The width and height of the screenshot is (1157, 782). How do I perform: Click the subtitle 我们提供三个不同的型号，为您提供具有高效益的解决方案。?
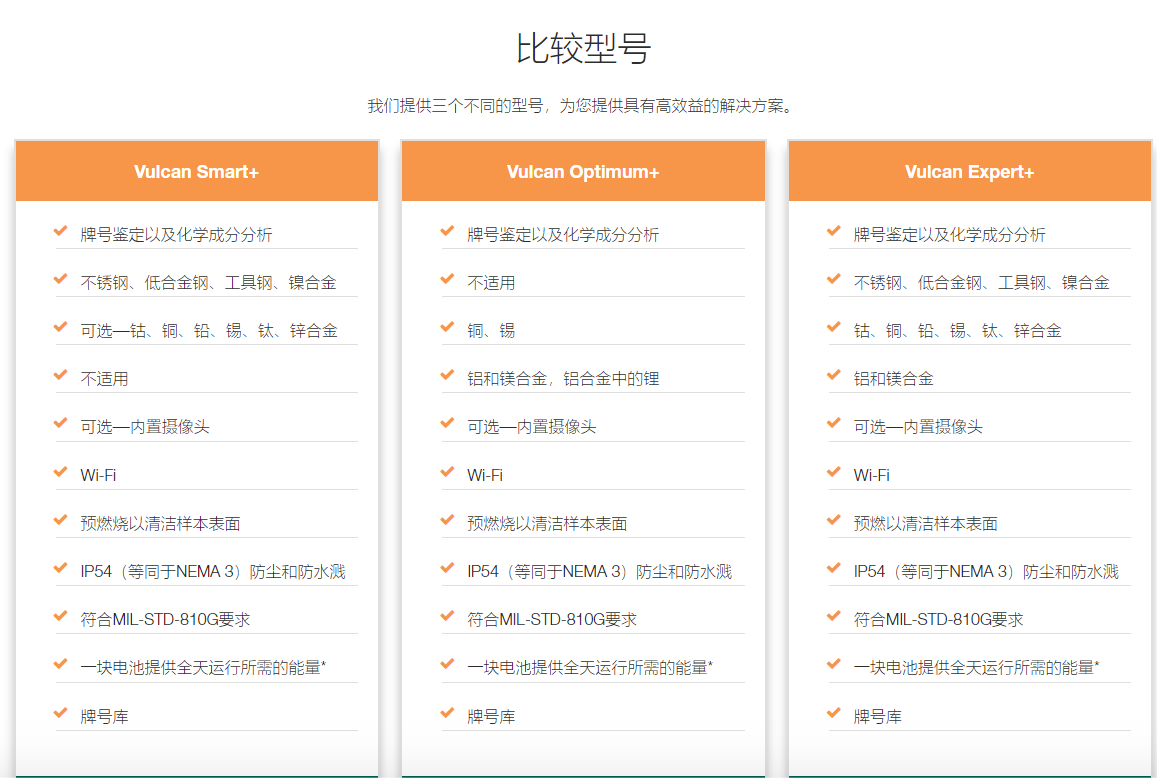point(583,106)
